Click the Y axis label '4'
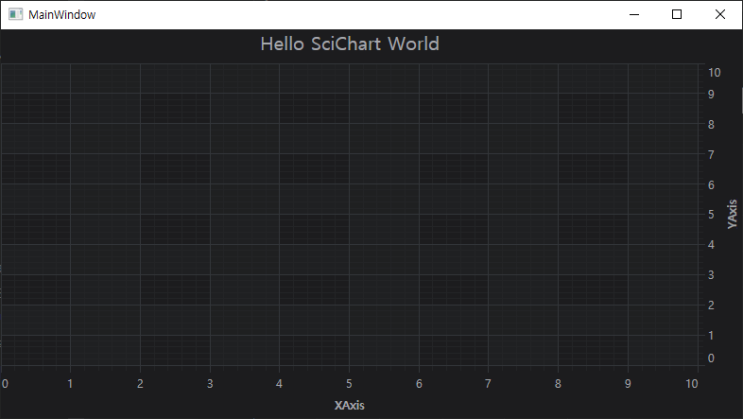Image resolution: width=743 pixels, height=419 pixels. [711, 245]
